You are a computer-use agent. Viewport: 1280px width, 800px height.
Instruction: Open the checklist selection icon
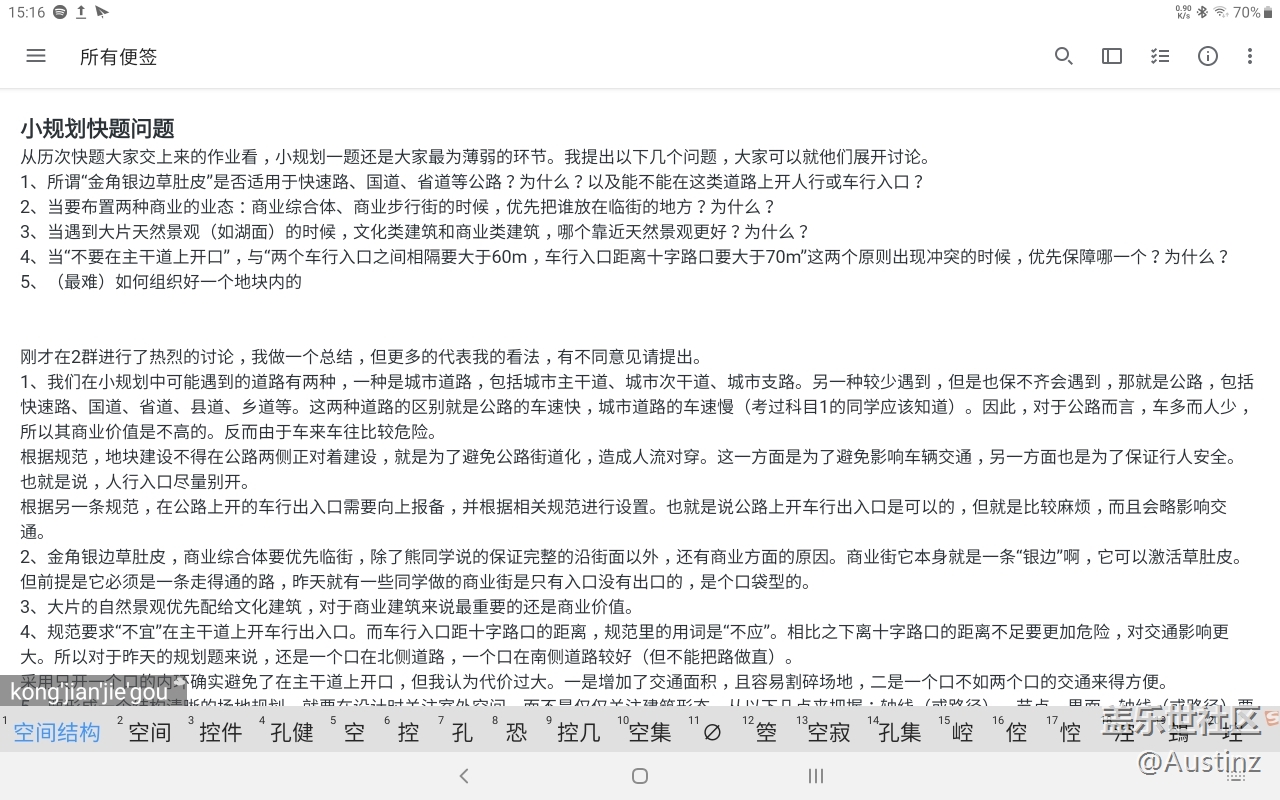(x=1159, y=56)
